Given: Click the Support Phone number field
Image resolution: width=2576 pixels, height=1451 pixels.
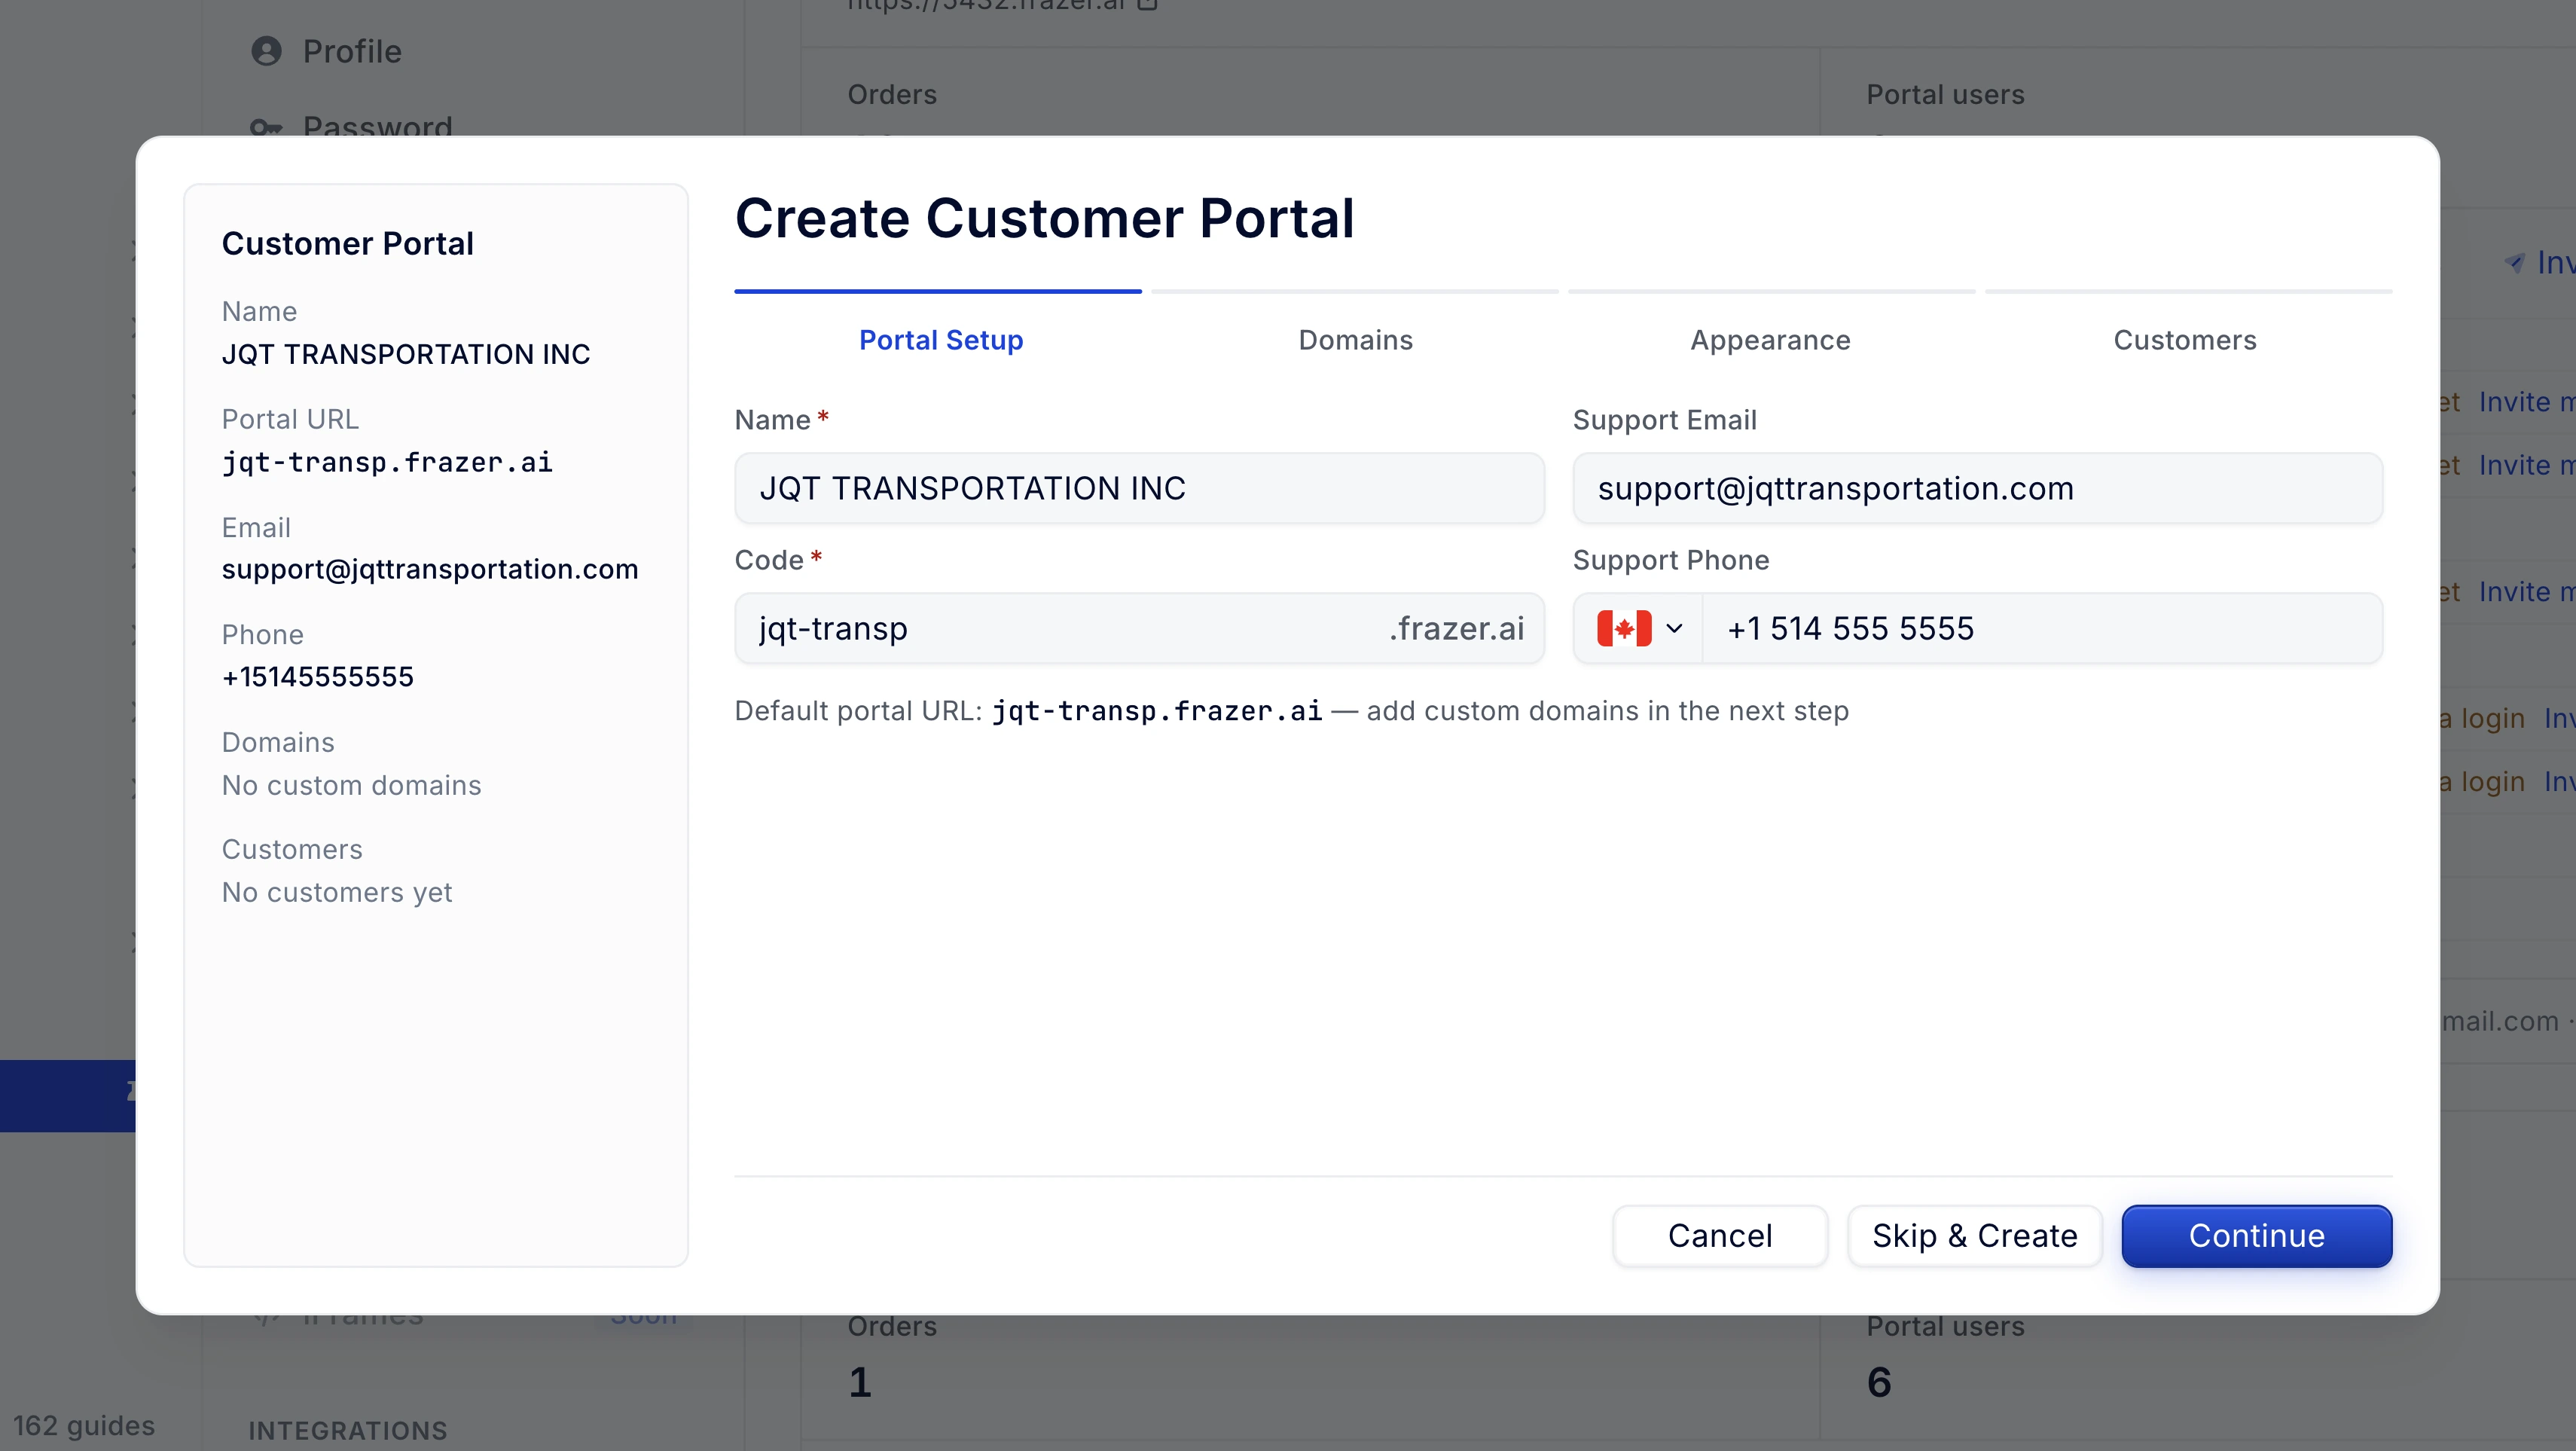Looking at the screenshot, I should pyautogui.click(x=2042, y=628).
